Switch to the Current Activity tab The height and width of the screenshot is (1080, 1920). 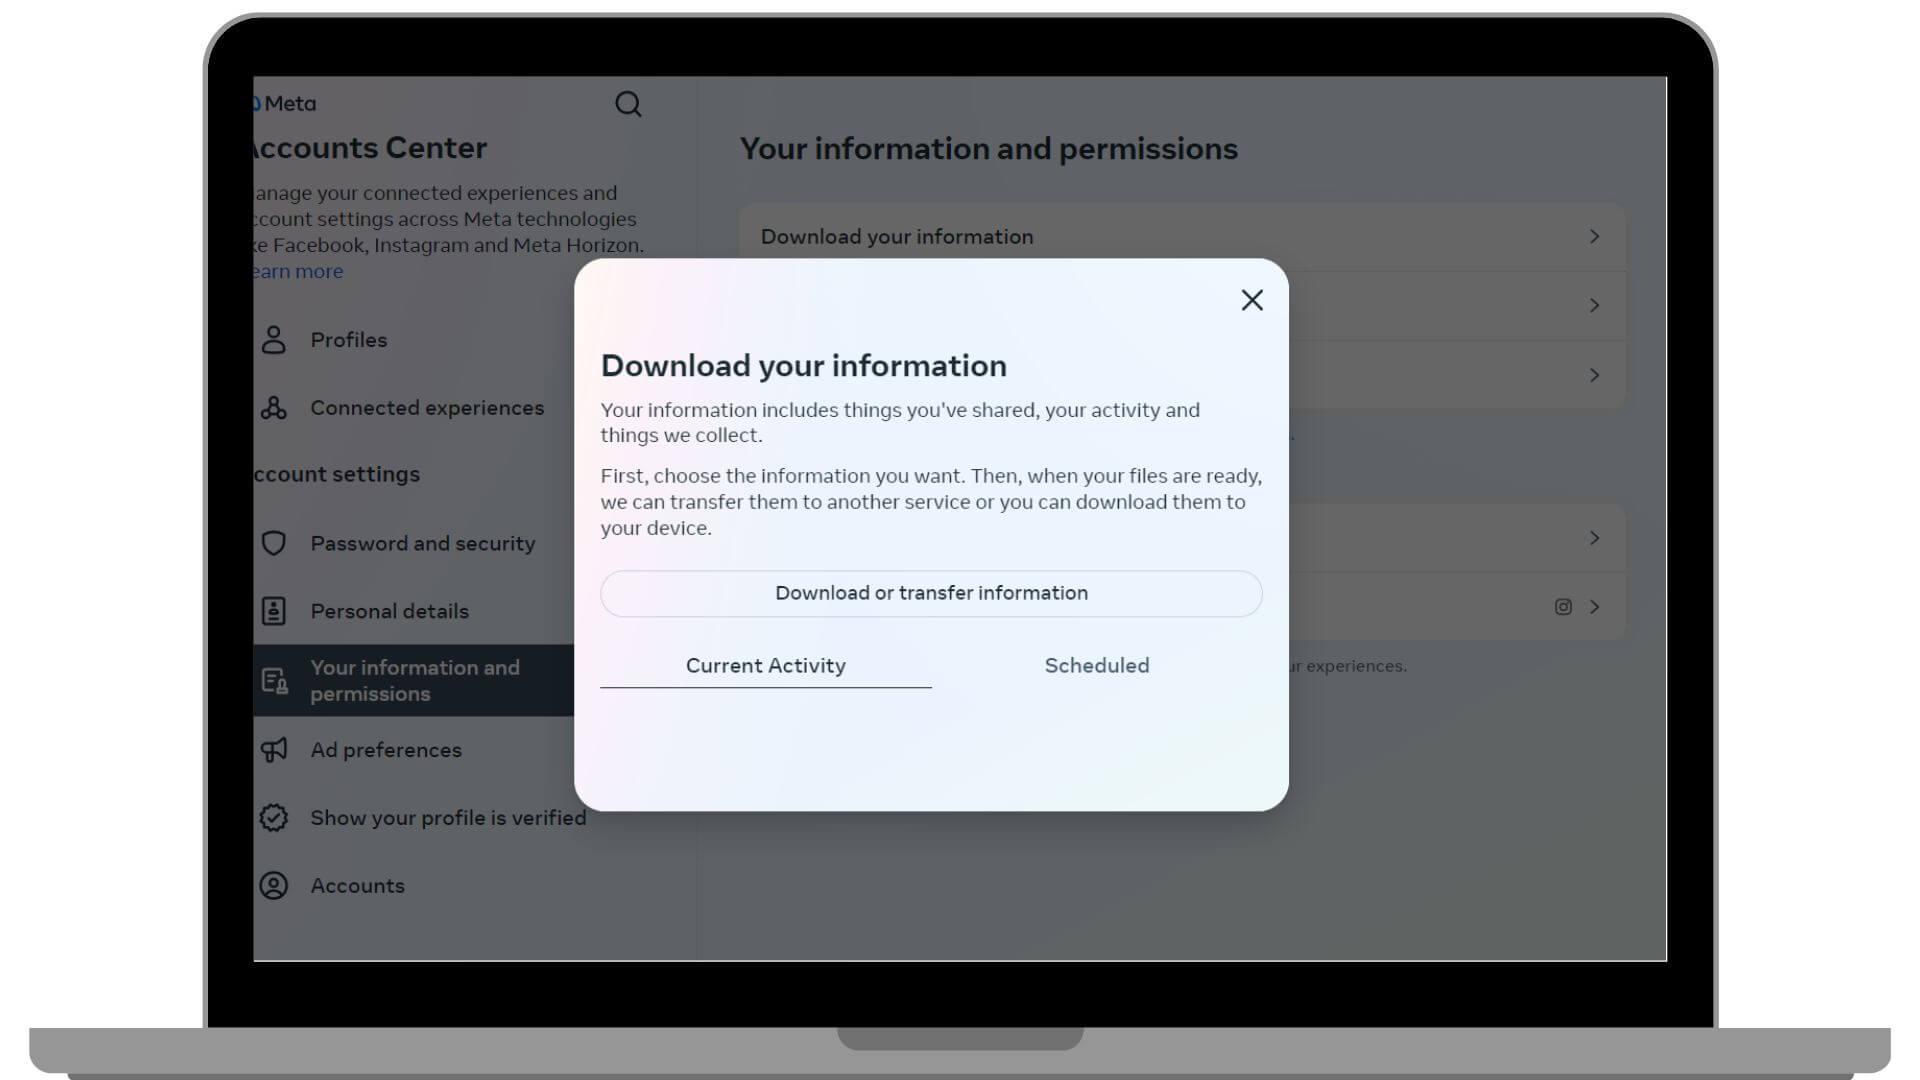(x=766, y=666)
